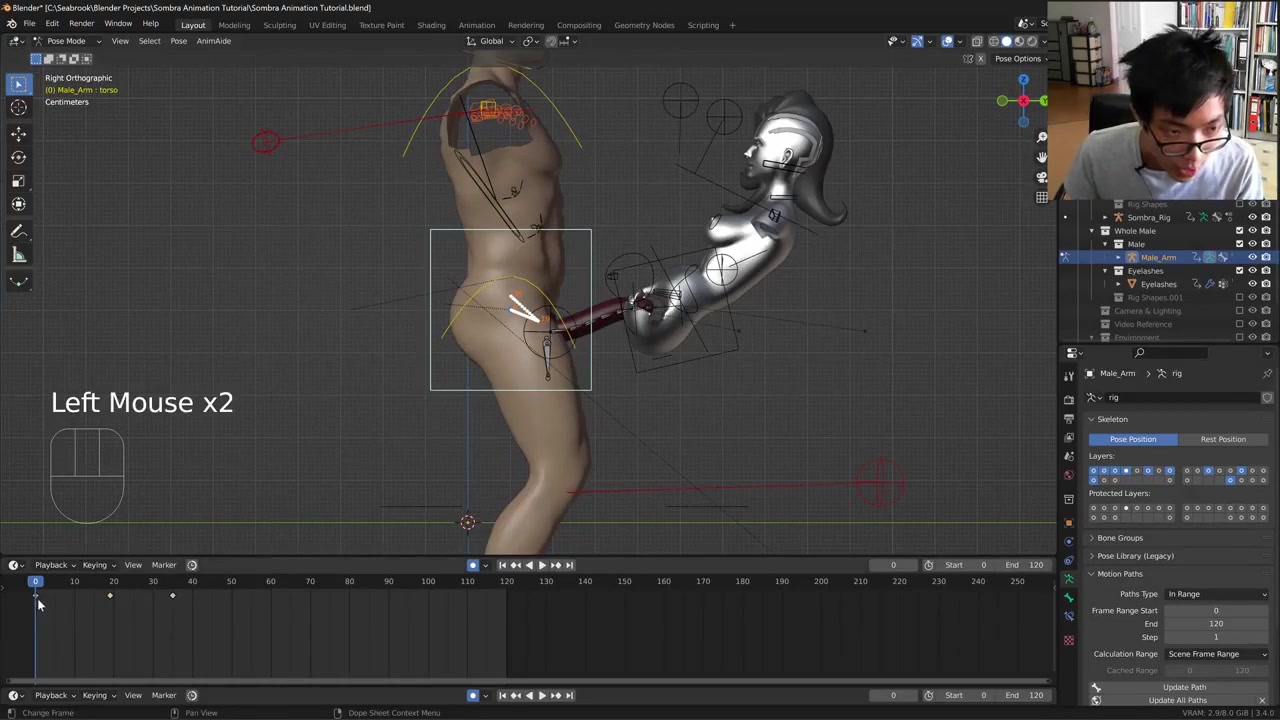Open Calculation Range dropdown
This screenshot has width=1280, height=720.
pyautogui.click(x=1216, y=654)
